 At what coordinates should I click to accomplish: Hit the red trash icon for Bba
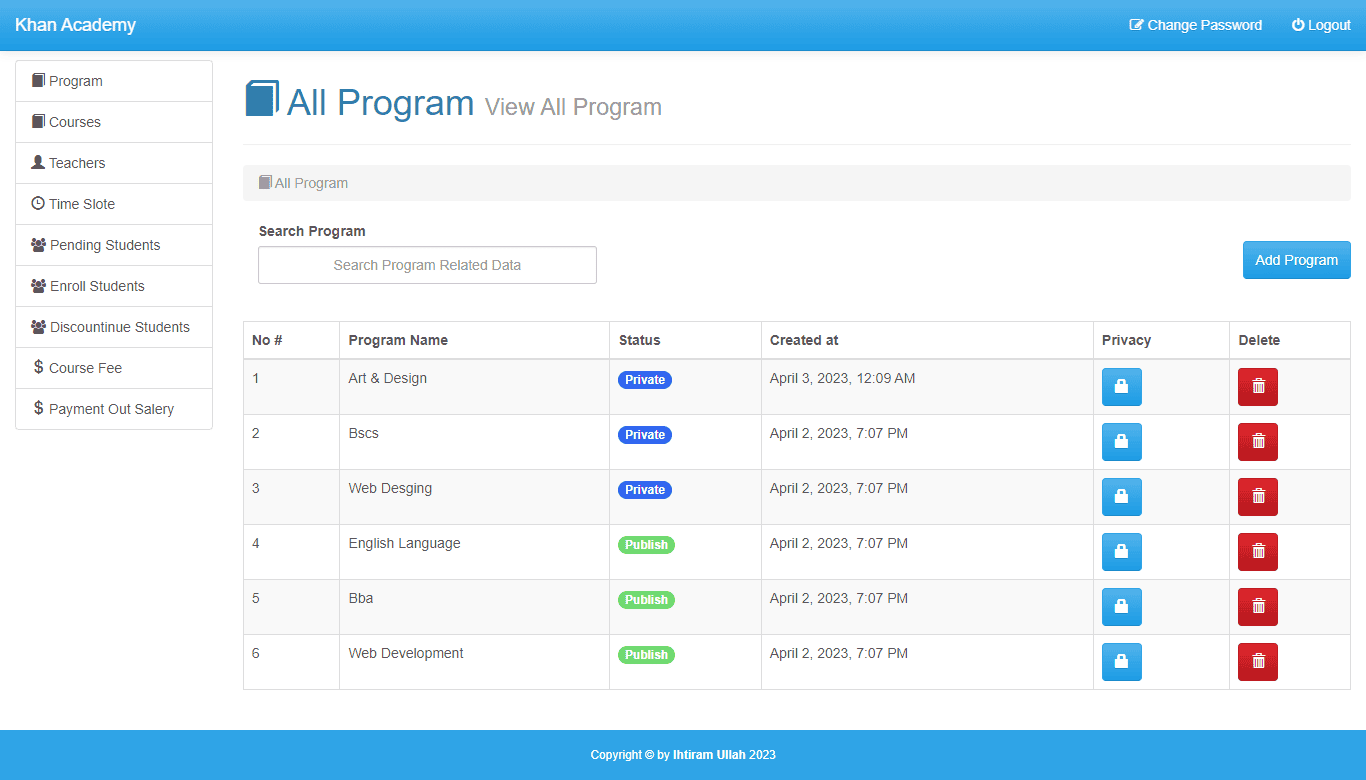[1257, 607]
